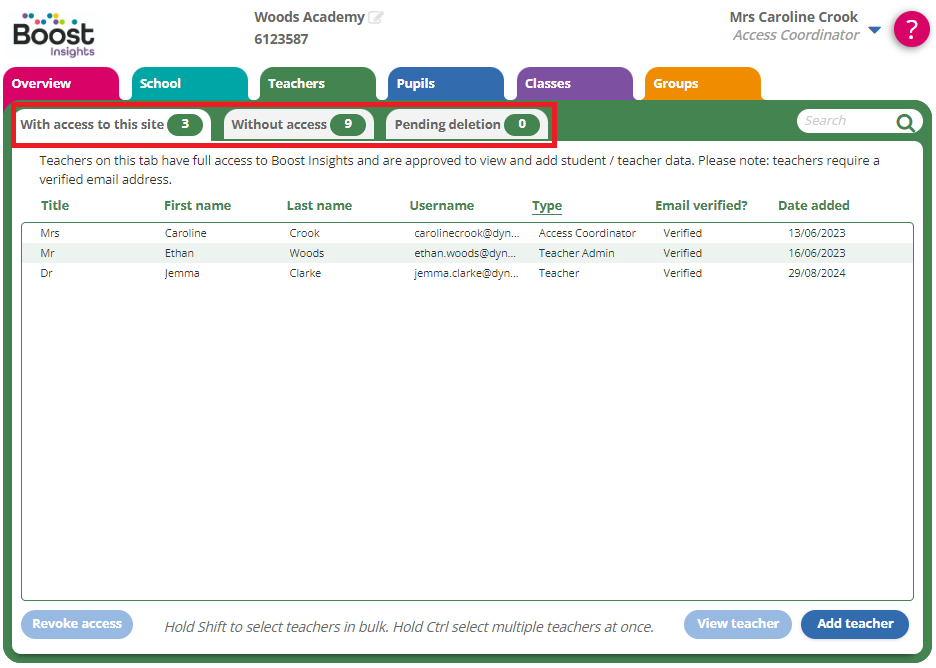Click inside the Search input field
936x668 pixels.
coord(845,121)
